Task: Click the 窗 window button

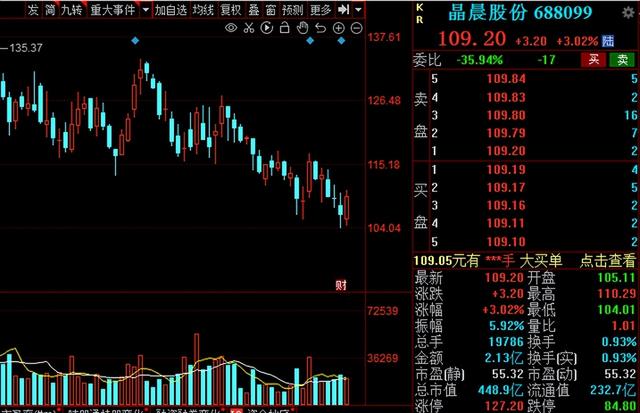Action: point(271,9)
